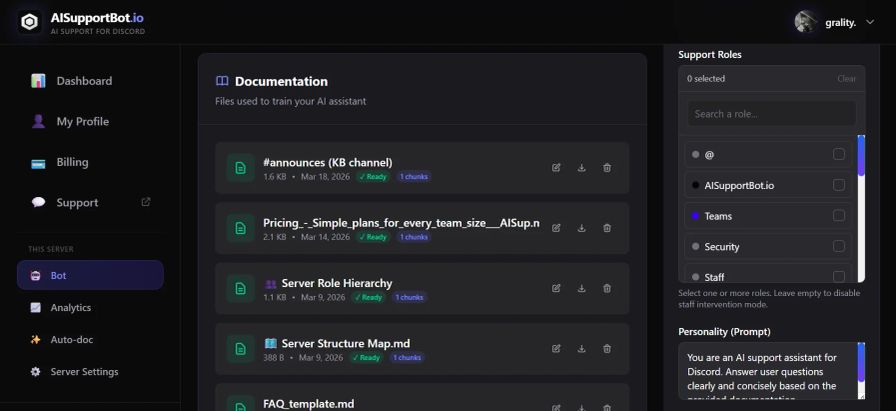Edit the #announces (KB channel) document
Screen dimensions: 896x411
[x=556, y=167]
